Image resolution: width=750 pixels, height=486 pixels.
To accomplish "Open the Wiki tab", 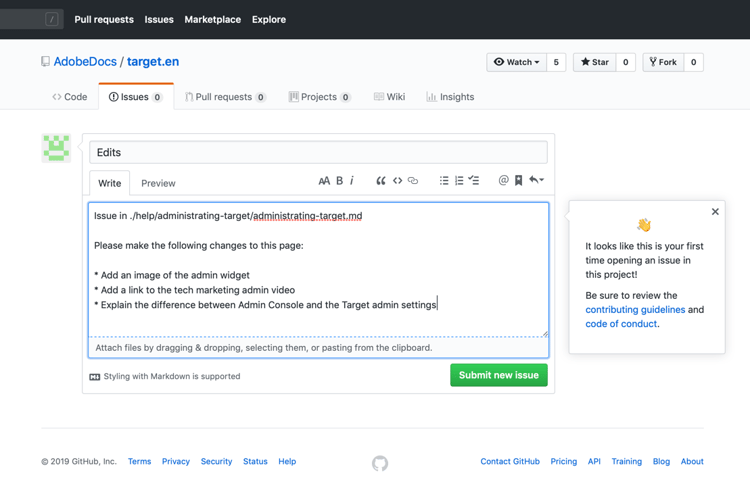I will point(389,97).
